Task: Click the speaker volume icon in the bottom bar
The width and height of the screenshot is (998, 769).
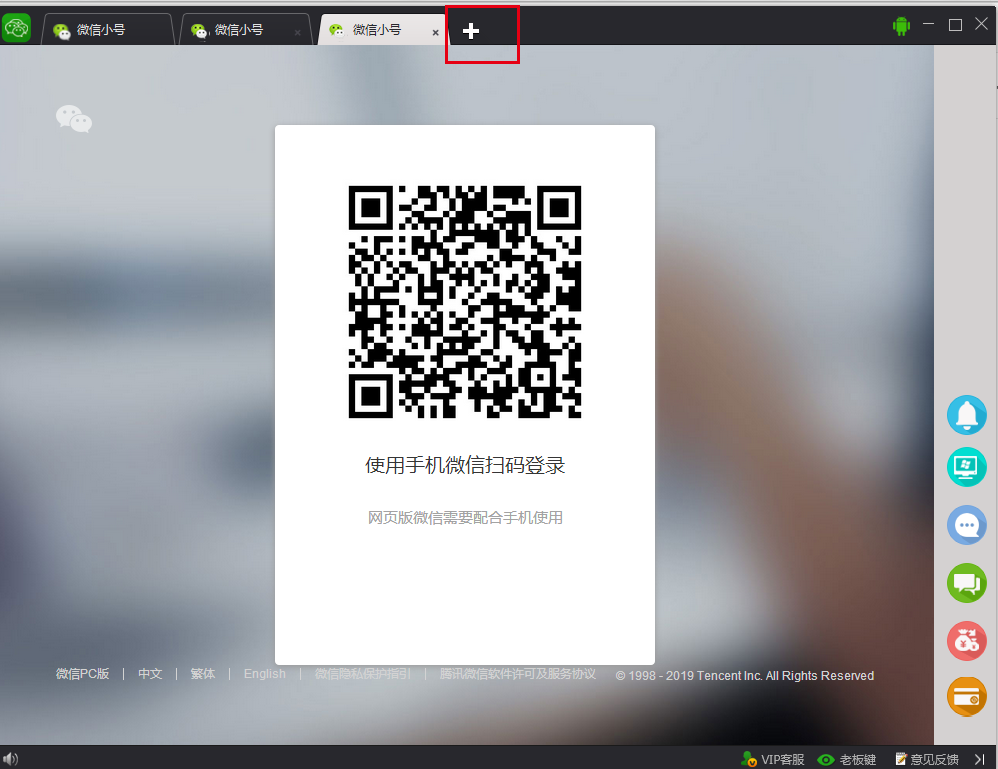Action: pos(11,758)
